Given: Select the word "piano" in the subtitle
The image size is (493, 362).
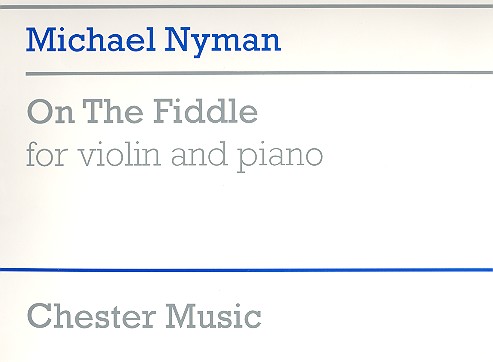Looking at the screenshot, I should [279, 157].
